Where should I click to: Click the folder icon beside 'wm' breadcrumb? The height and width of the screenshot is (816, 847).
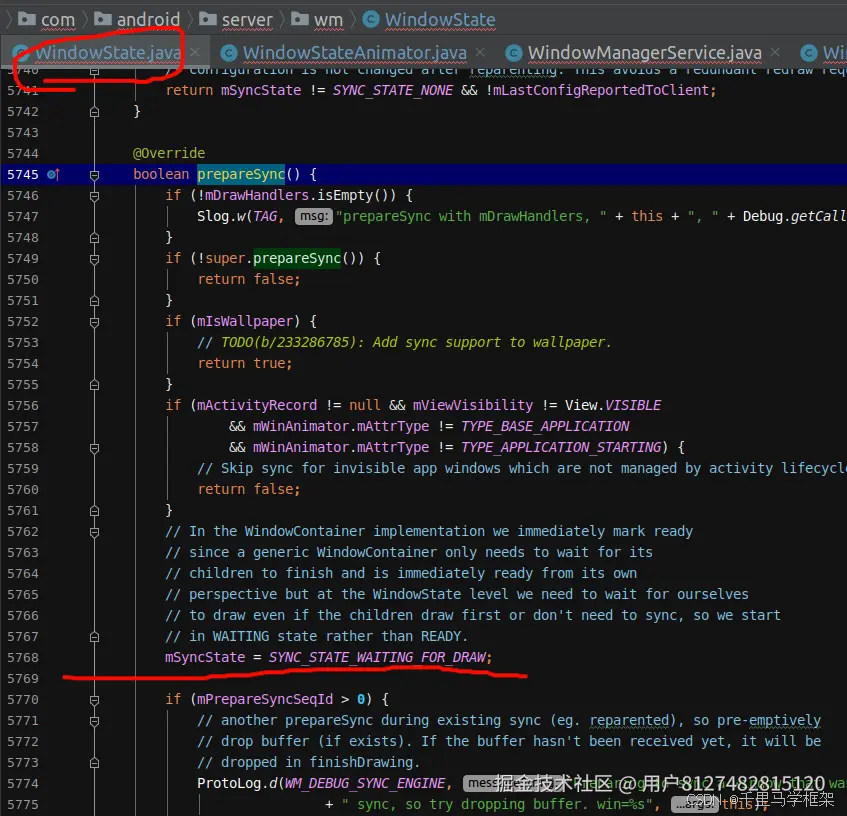[x=300, y=19]
